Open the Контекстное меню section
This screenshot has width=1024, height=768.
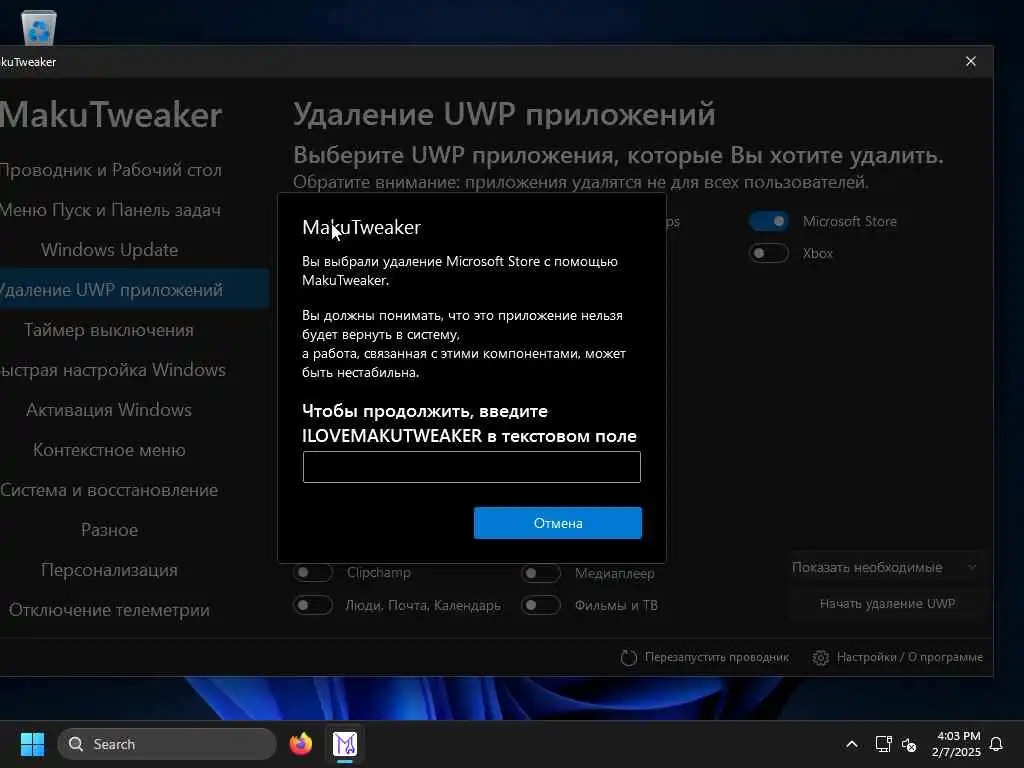pyautogui.click(x=110, y=450)
